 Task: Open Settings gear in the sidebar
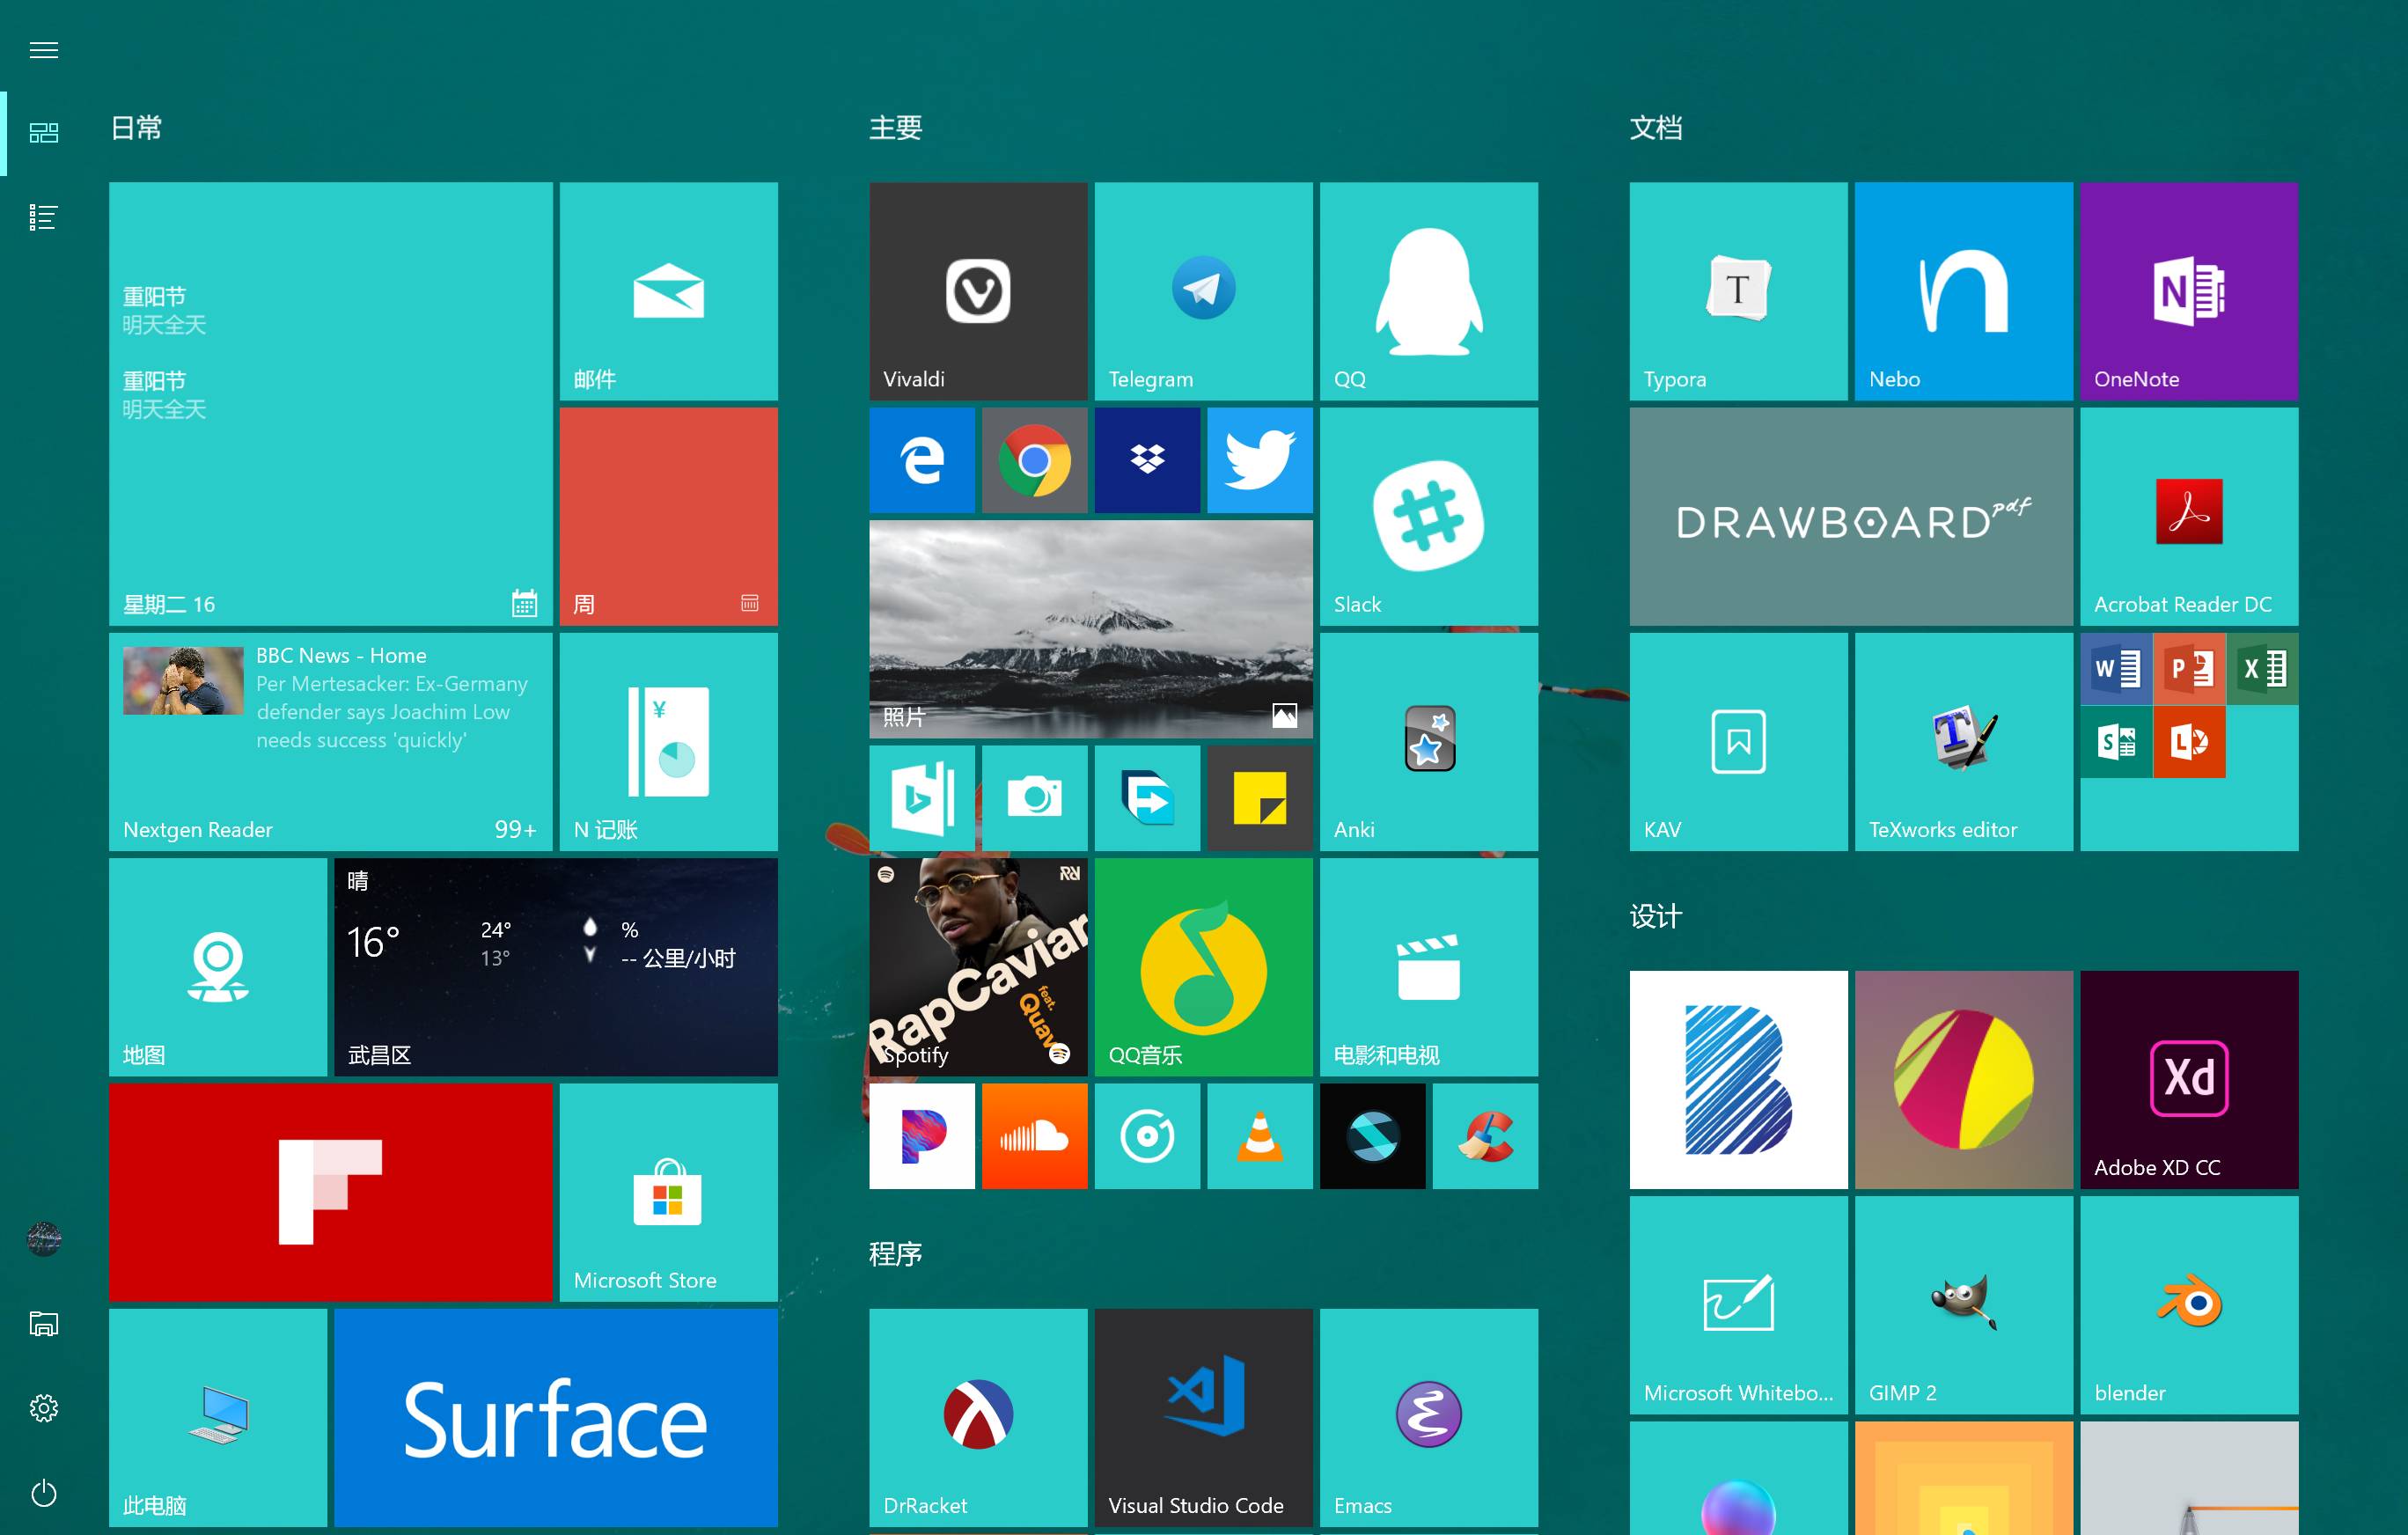(43, 1408)
